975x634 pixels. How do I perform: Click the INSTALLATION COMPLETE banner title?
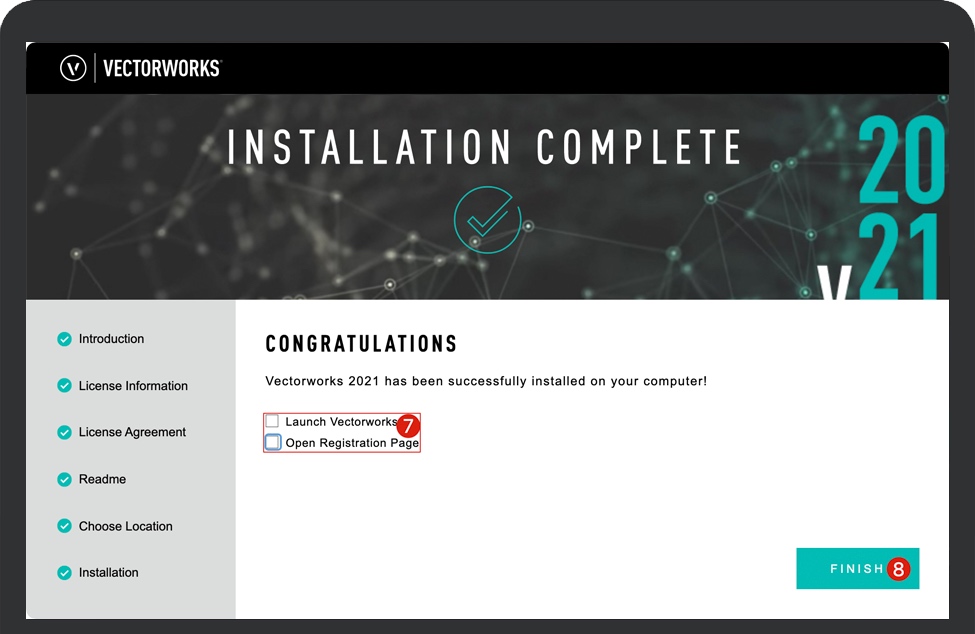pyautogui.click(x=484, y=147)
